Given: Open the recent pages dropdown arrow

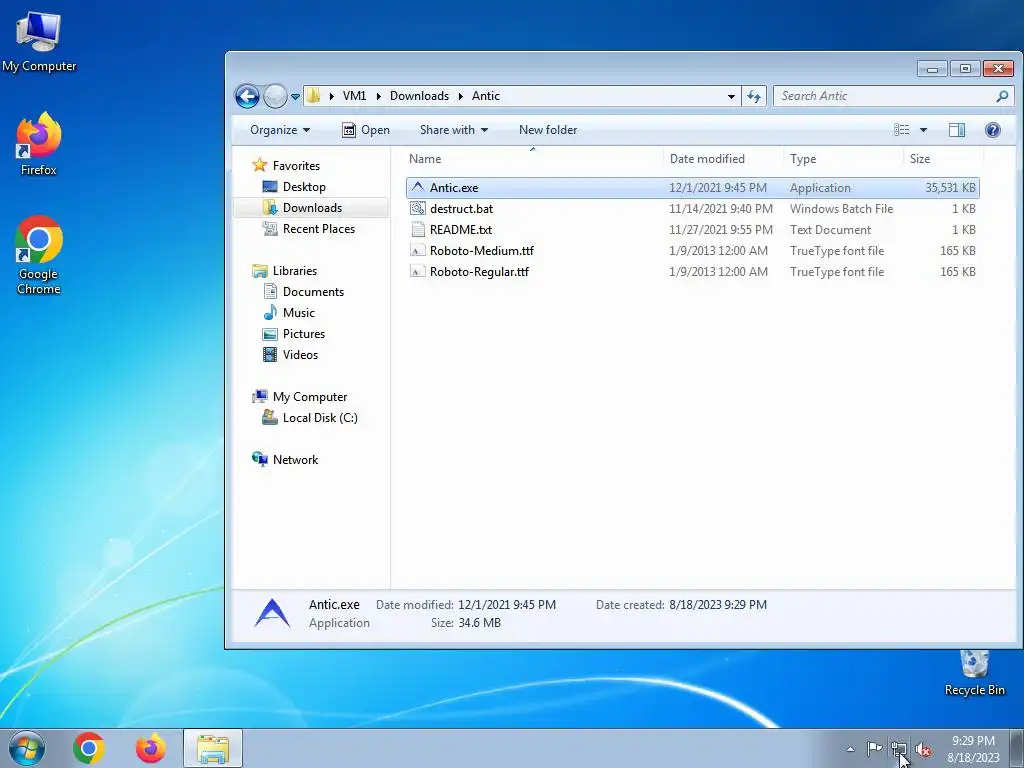Looking at the screenshot, I should coord(295,97).
